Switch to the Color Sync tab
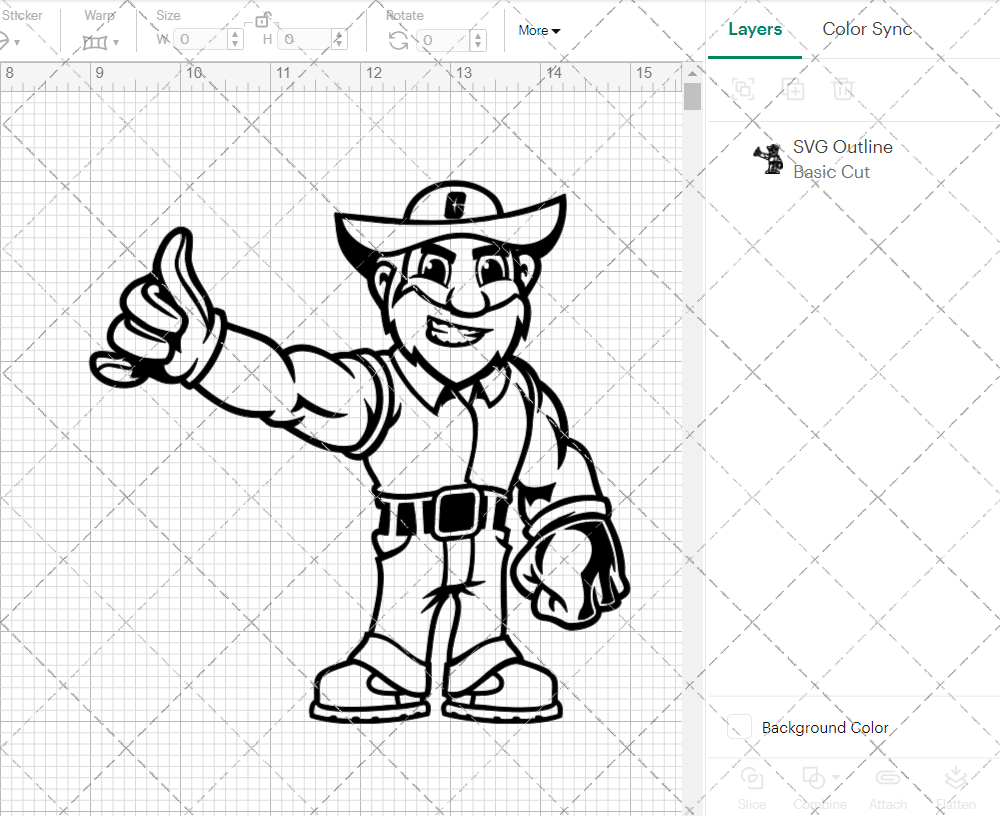This screenshot has width=1000, height=816. point(867,29)
